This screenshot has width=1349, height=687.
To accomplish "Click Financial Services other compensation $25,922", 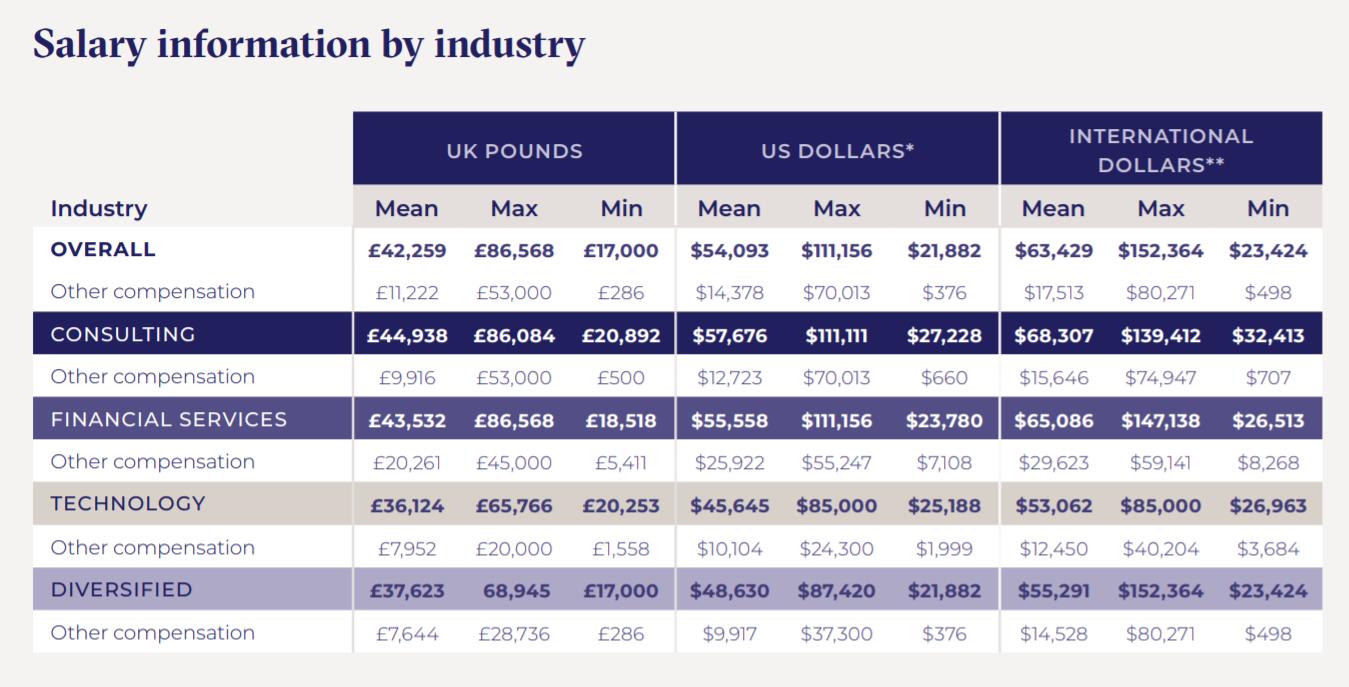I will click(729, 462).
